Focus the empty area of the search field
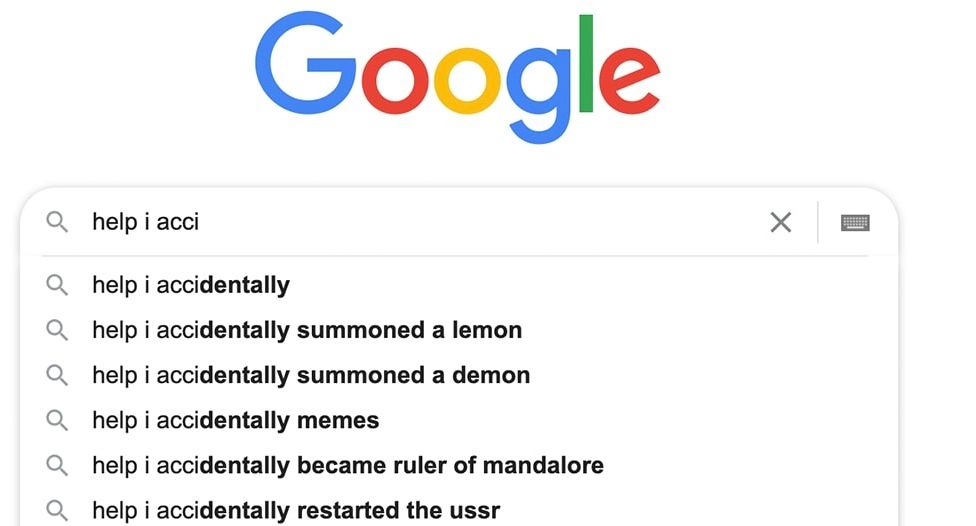The width and height of the screenshot is (976, 526). 480,222
